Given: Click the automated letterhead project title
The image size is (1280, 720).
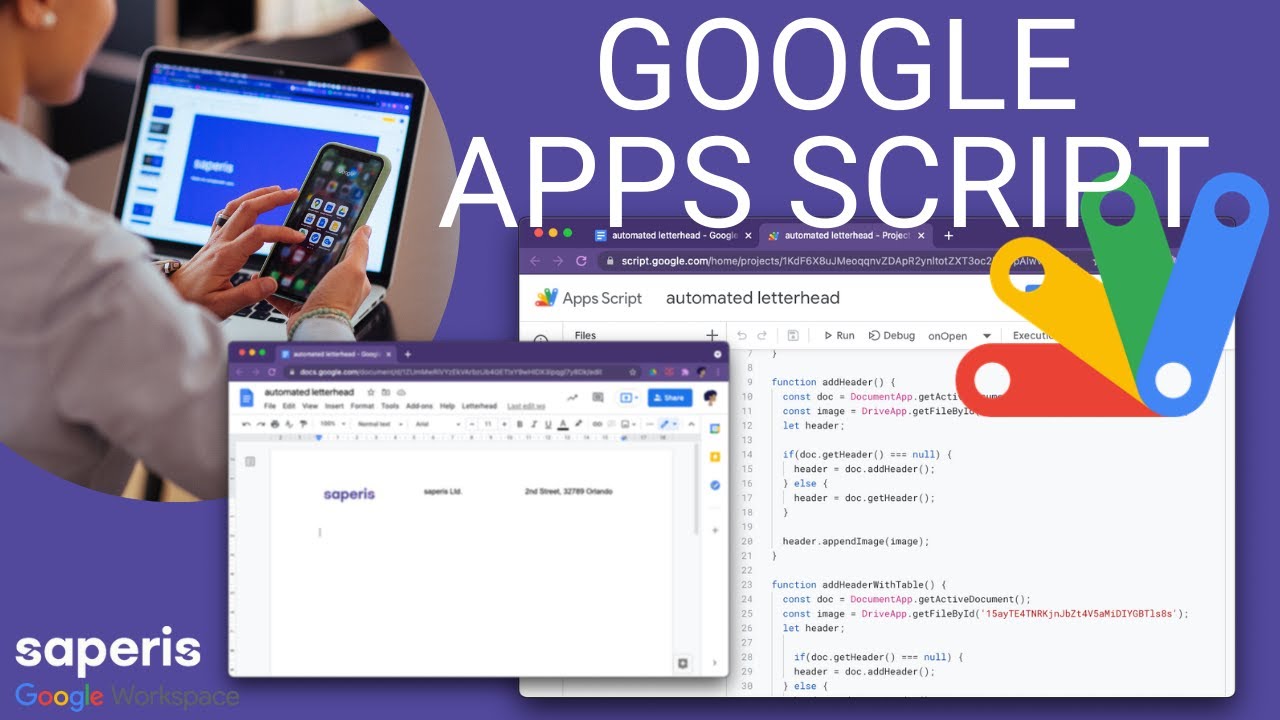Looking at the screenshot, I should (753, 298).
